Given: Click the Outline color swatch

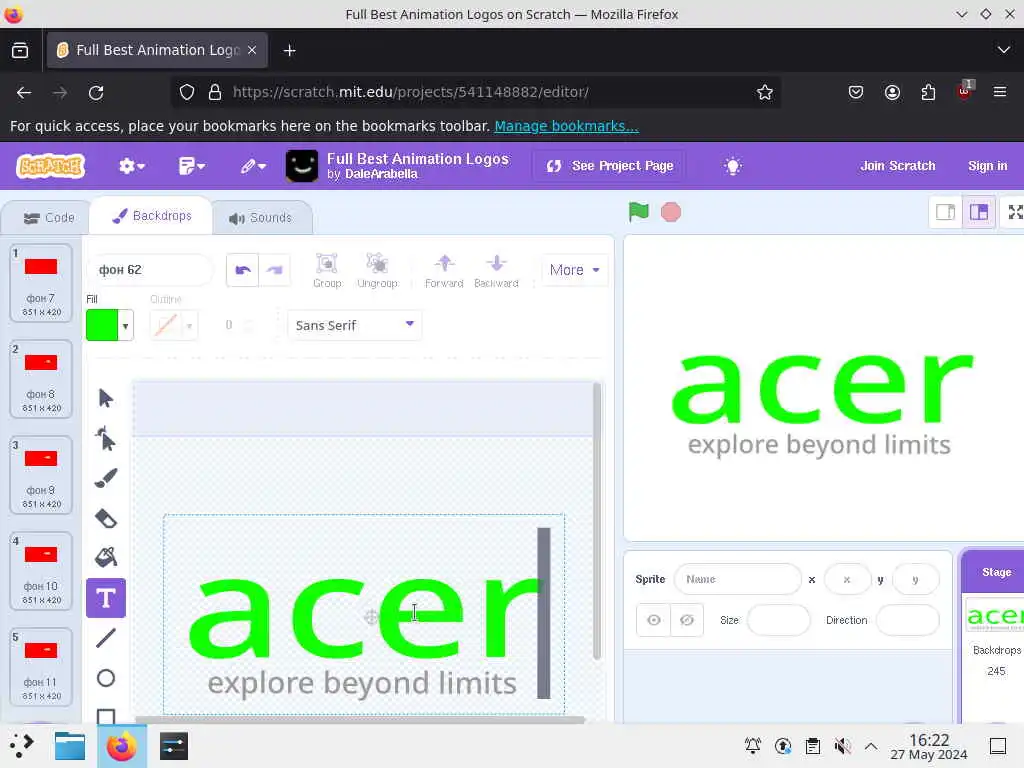Looking at the screenshot, I should [166, 325].
